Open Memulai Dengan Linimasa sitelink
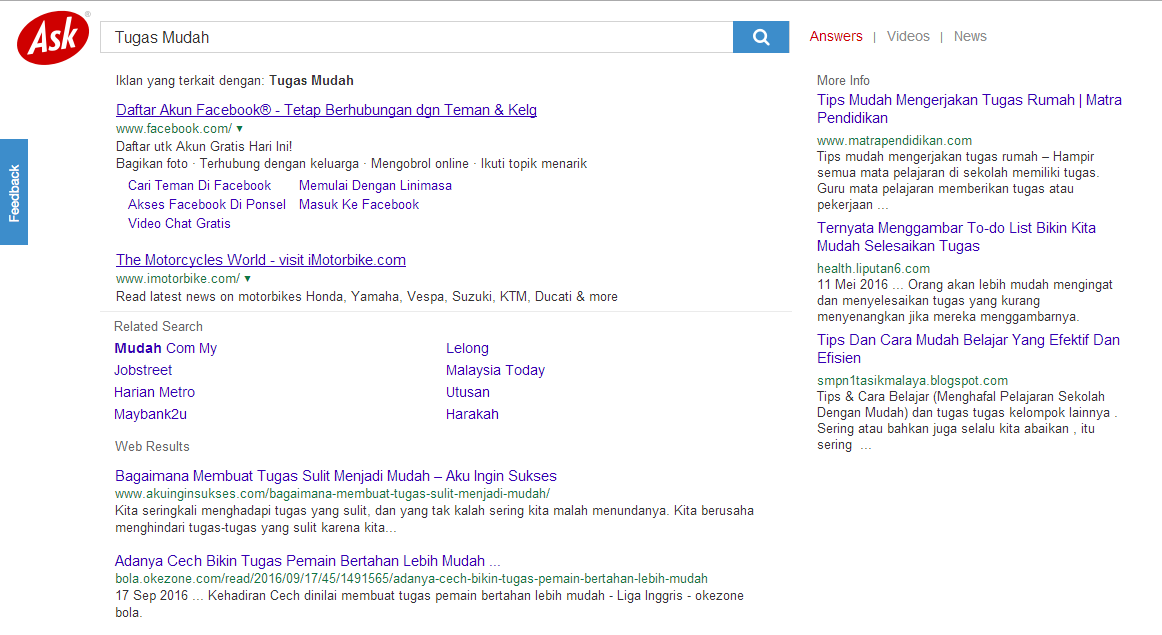 pos(375,185)
